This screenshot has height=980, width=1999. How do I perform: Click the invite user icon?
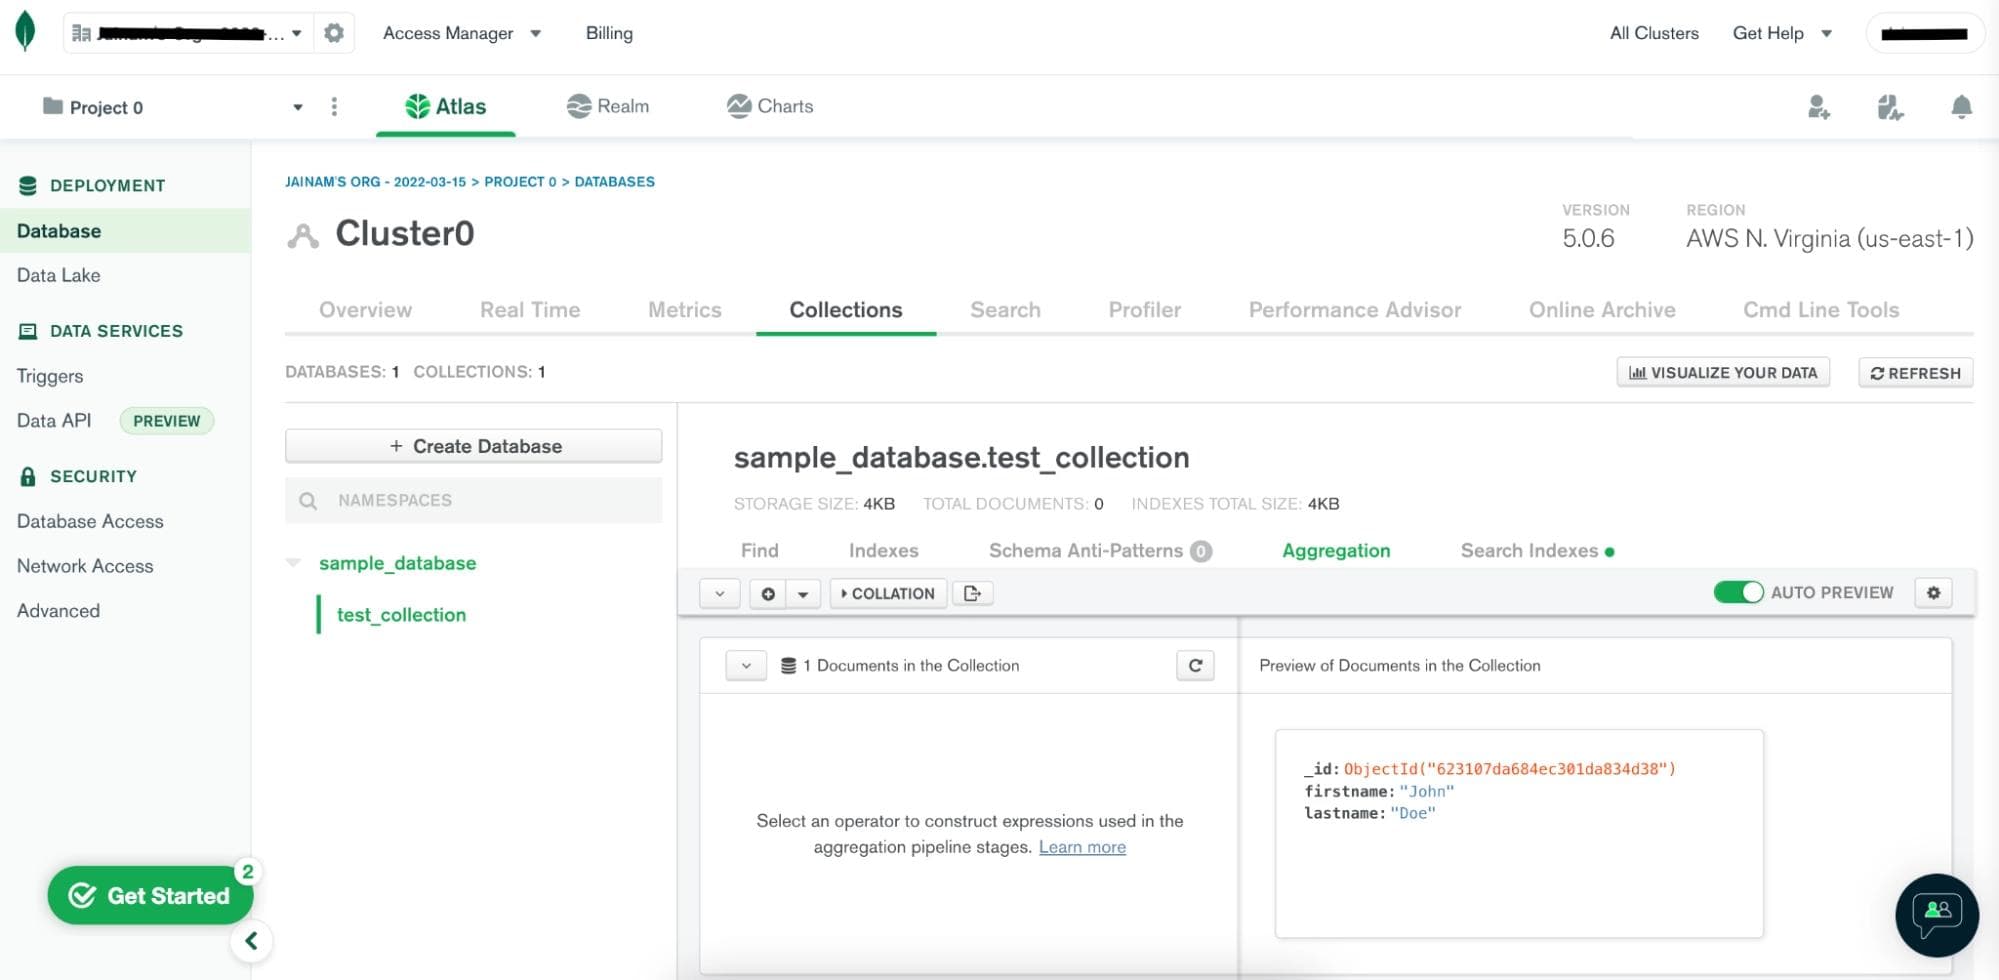(1818, 107)
